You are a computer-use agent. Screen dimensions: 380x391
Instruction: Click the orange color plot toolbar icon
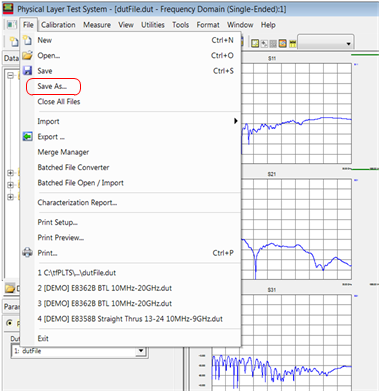(x=283, y=43)
